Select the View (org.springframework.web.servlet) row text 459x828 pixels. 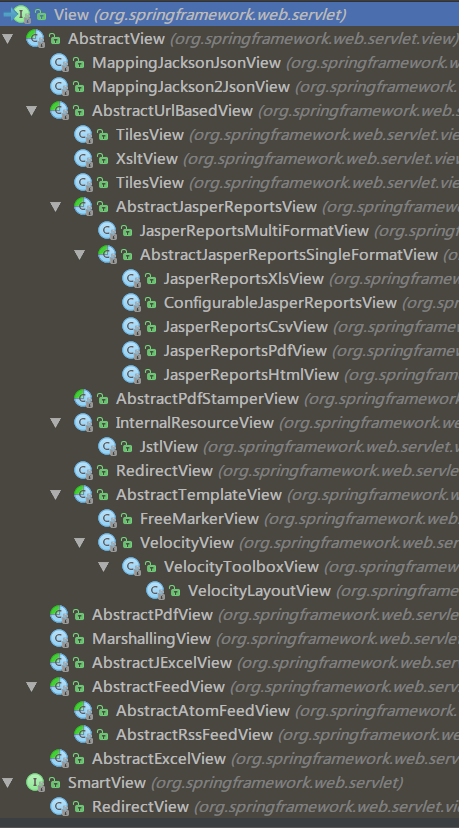point(200,15)
